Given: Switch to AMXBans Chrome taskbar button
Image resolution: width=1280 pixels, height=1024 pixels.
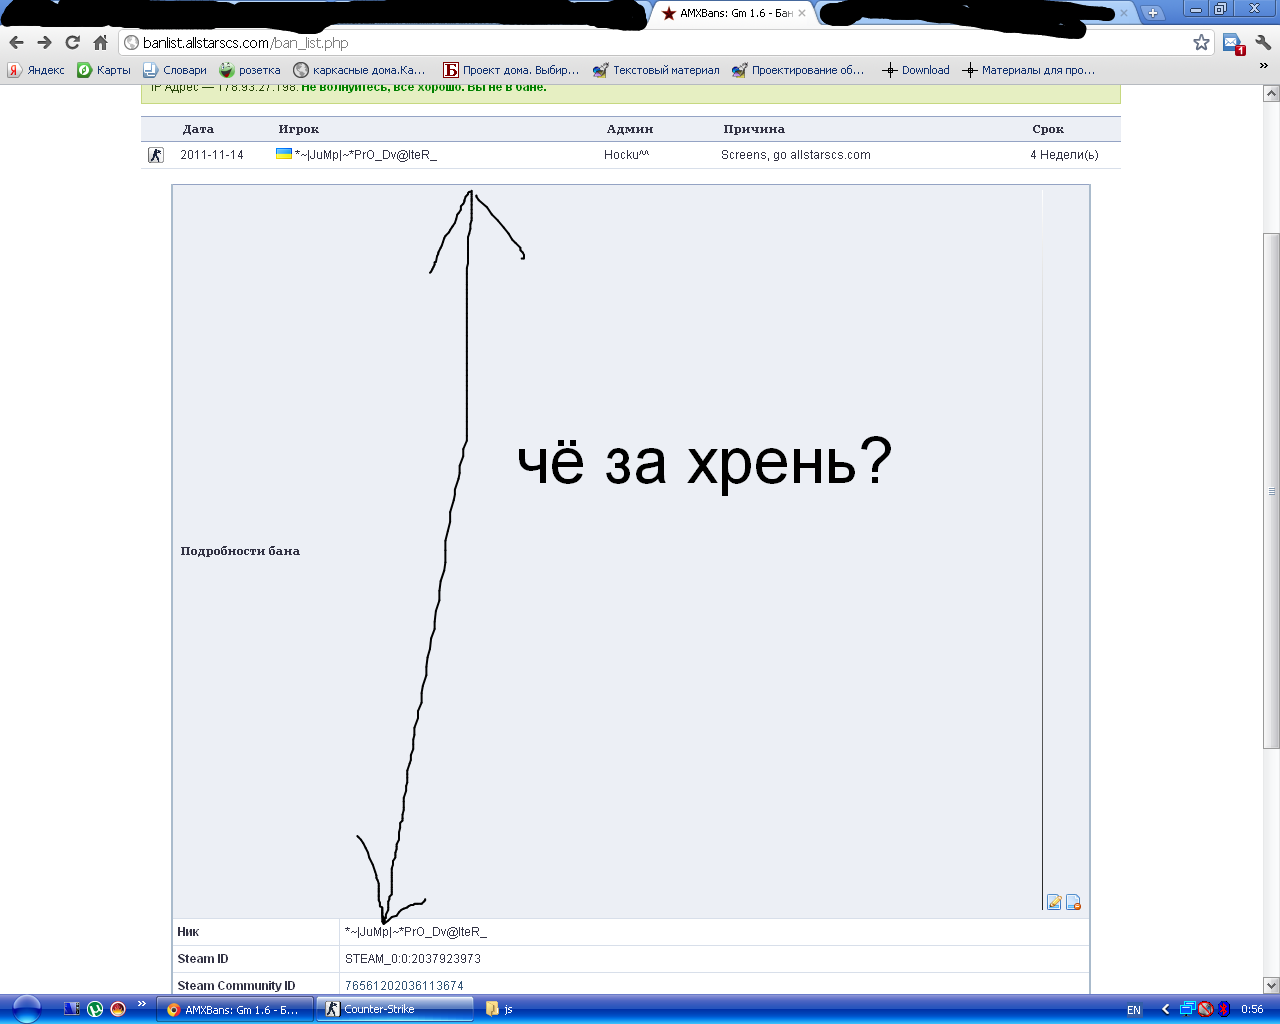Looking at the screenshot, I should tap(235, 1009).
